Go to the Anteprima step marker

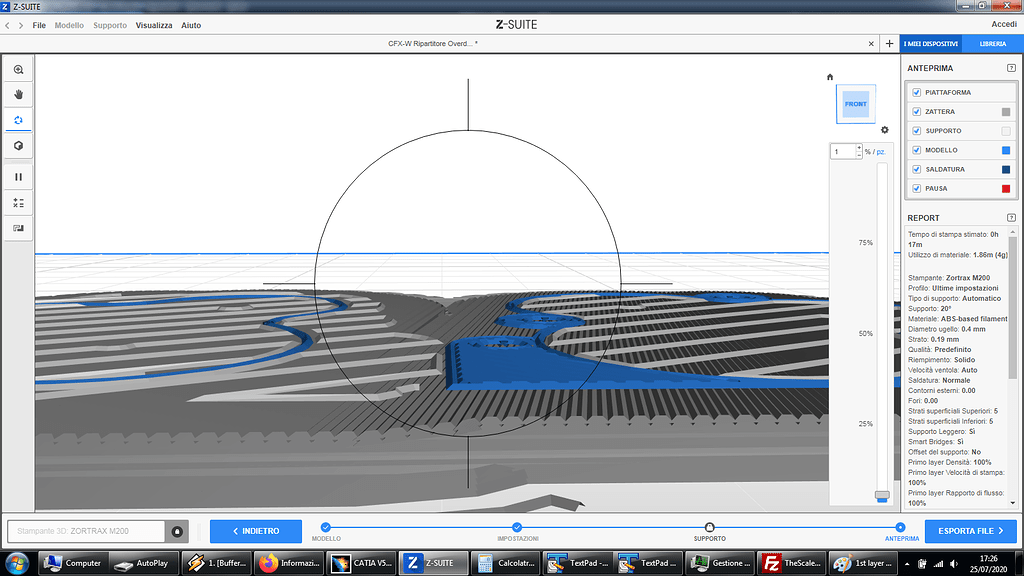point(901,527)
